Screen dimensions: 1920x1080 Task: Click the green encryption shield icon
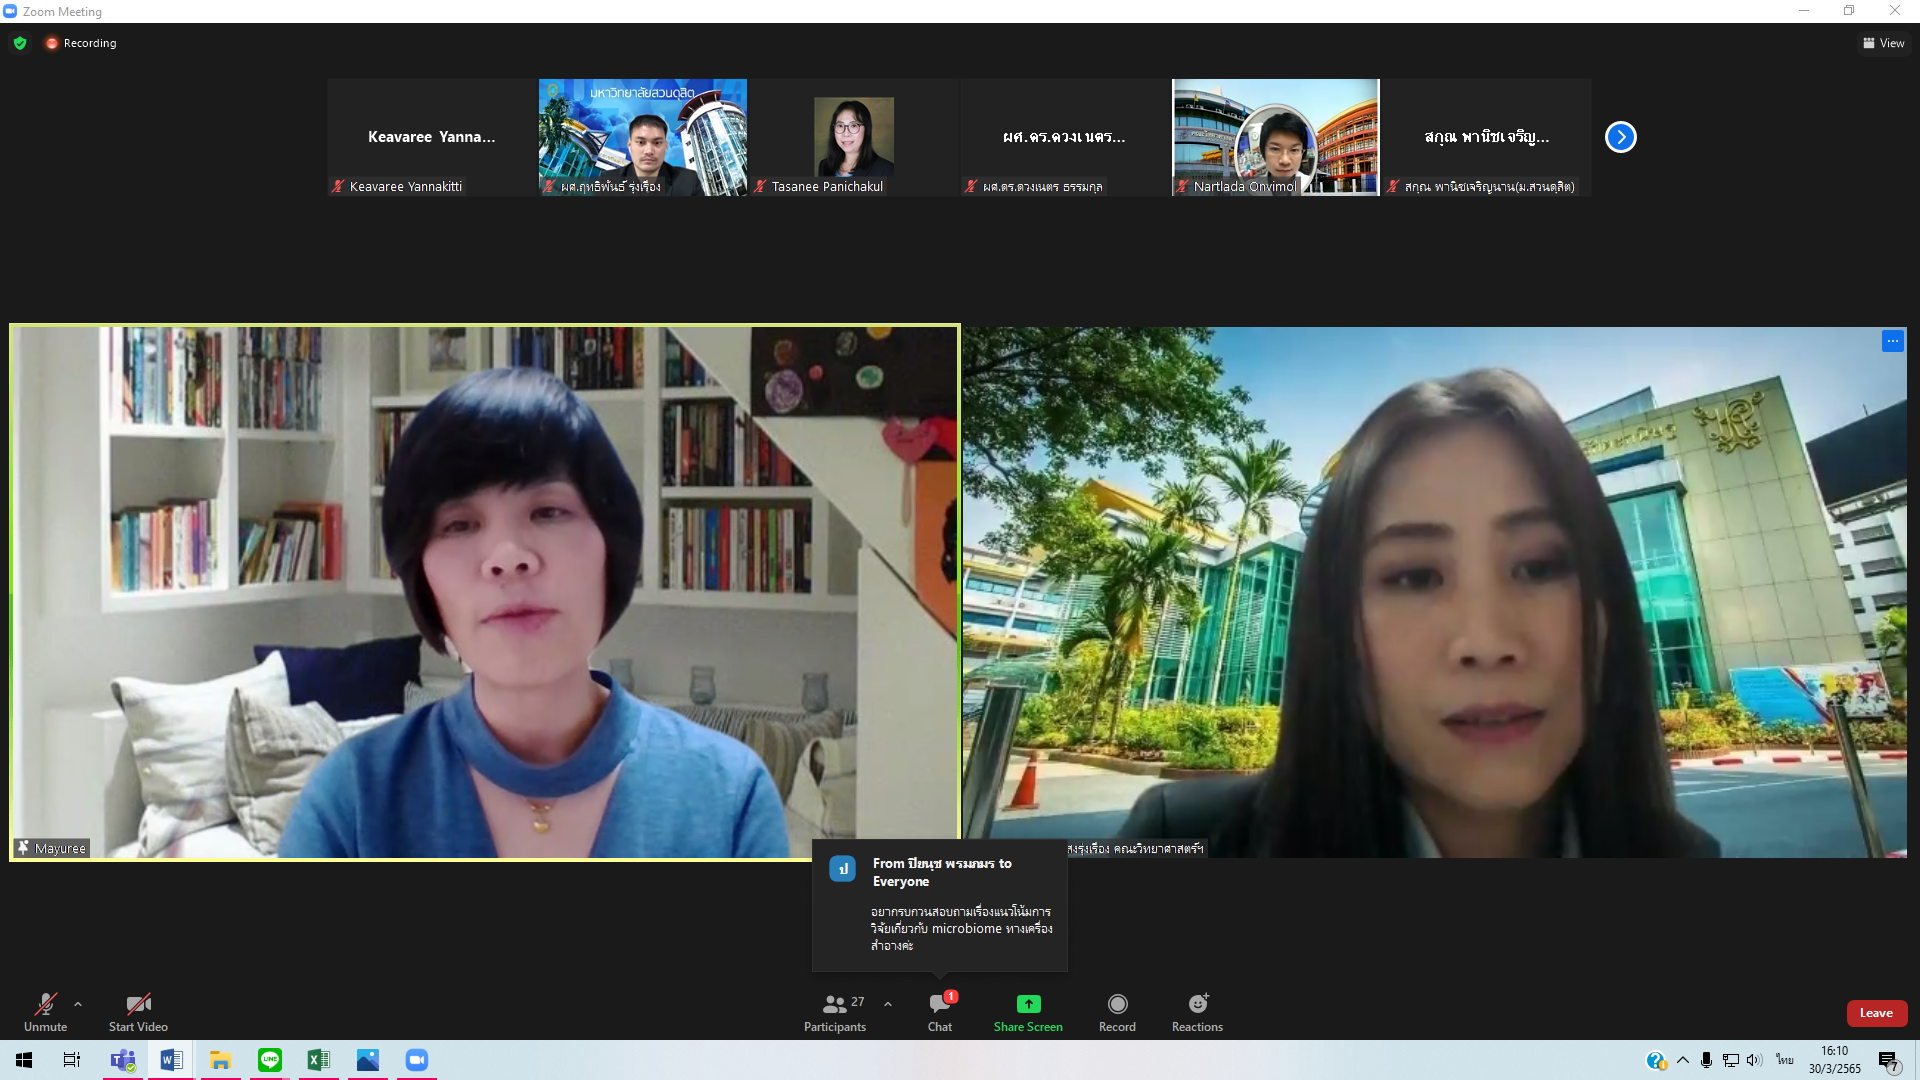click(x=20, y=43)
